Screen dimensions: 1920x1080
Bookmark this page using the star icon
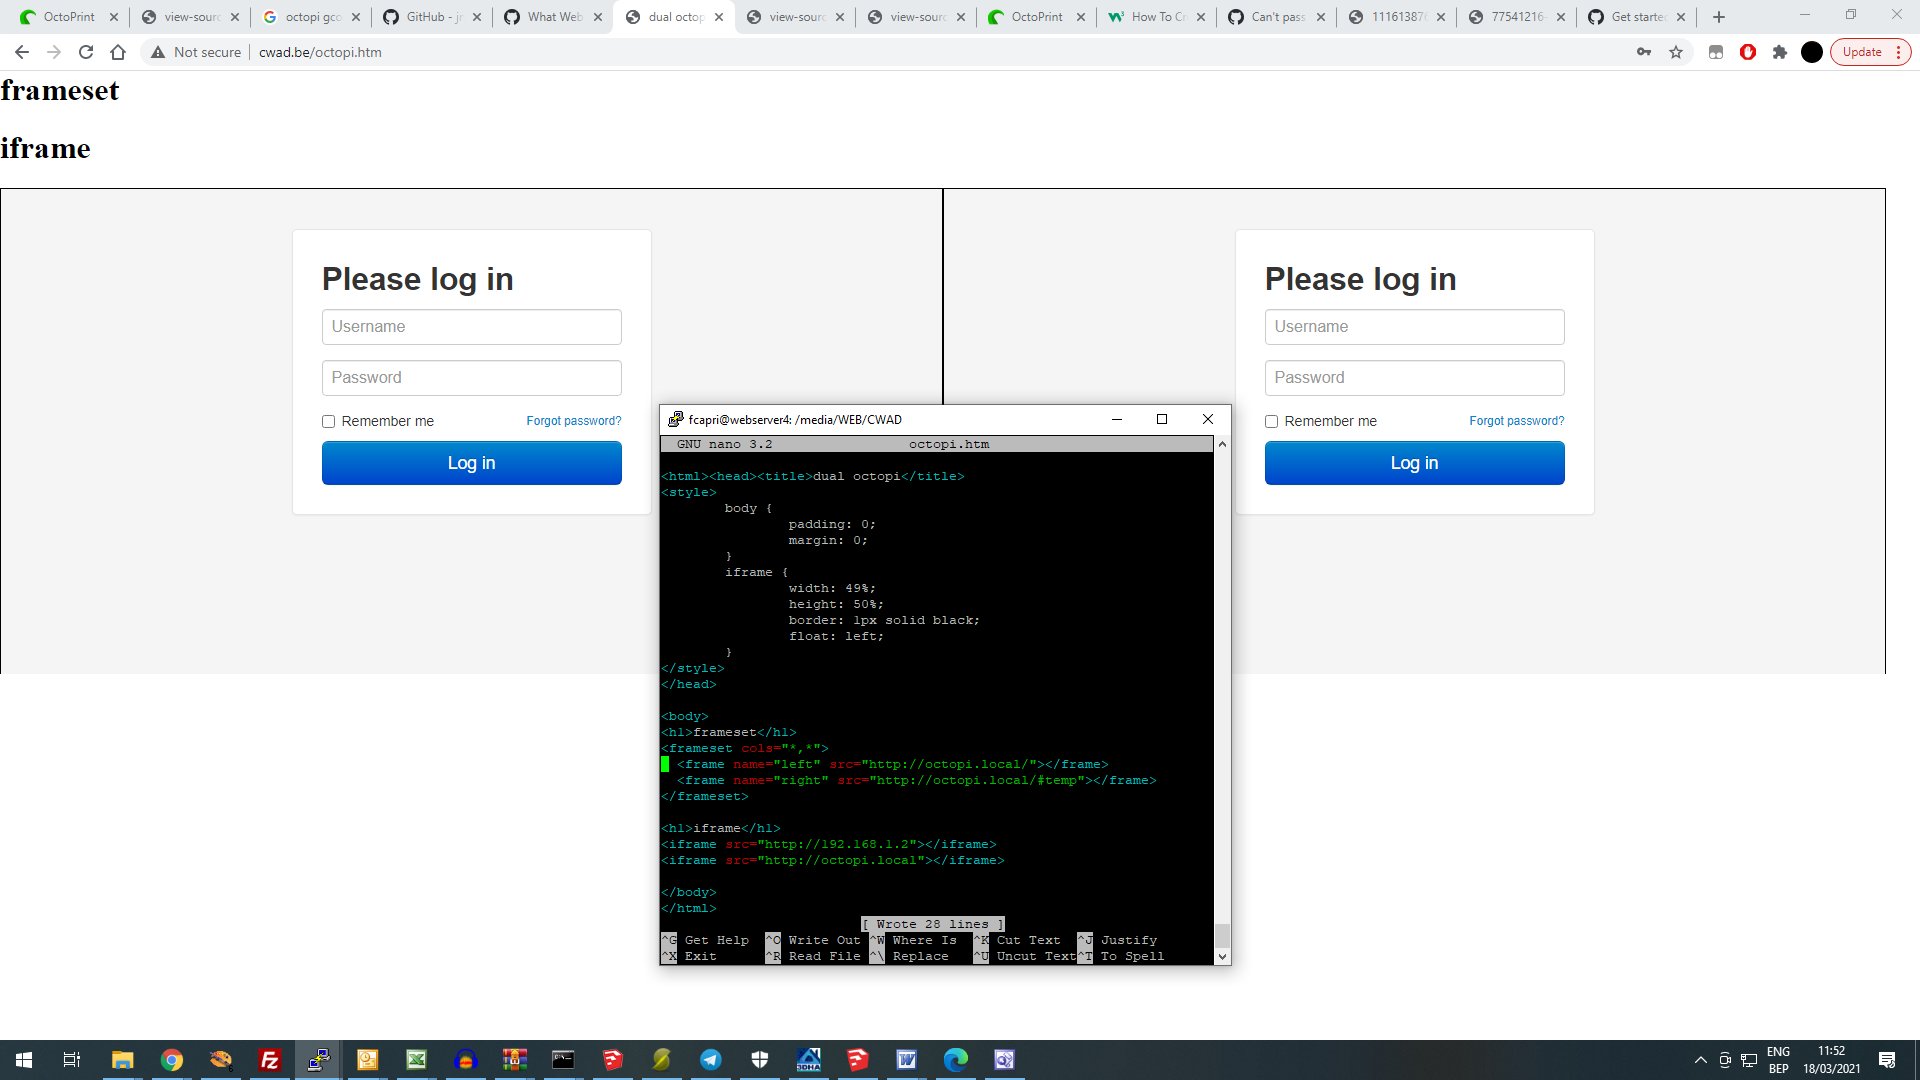(x=1676, y=52)
